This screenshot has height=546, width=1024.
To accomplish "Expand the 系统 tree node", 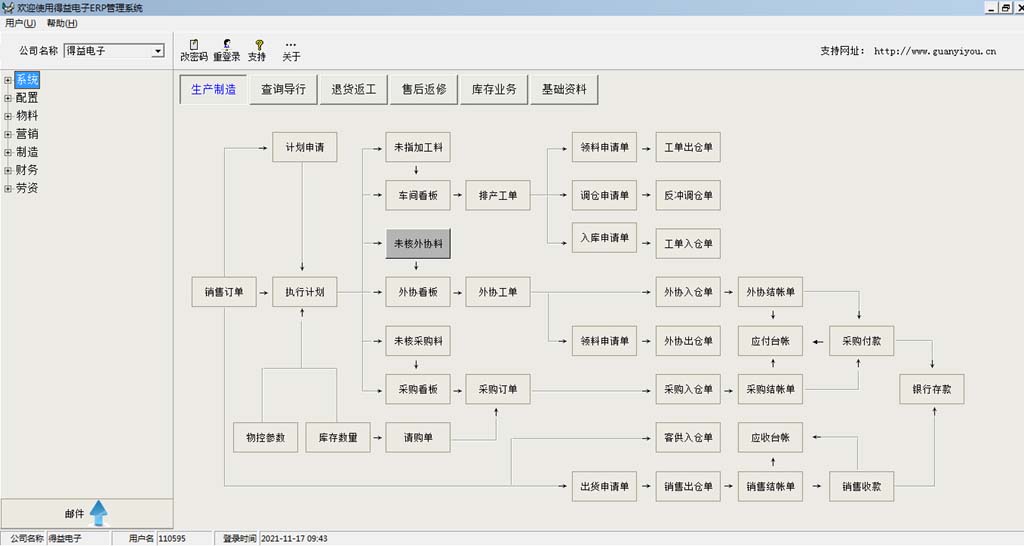I will 8,80.
